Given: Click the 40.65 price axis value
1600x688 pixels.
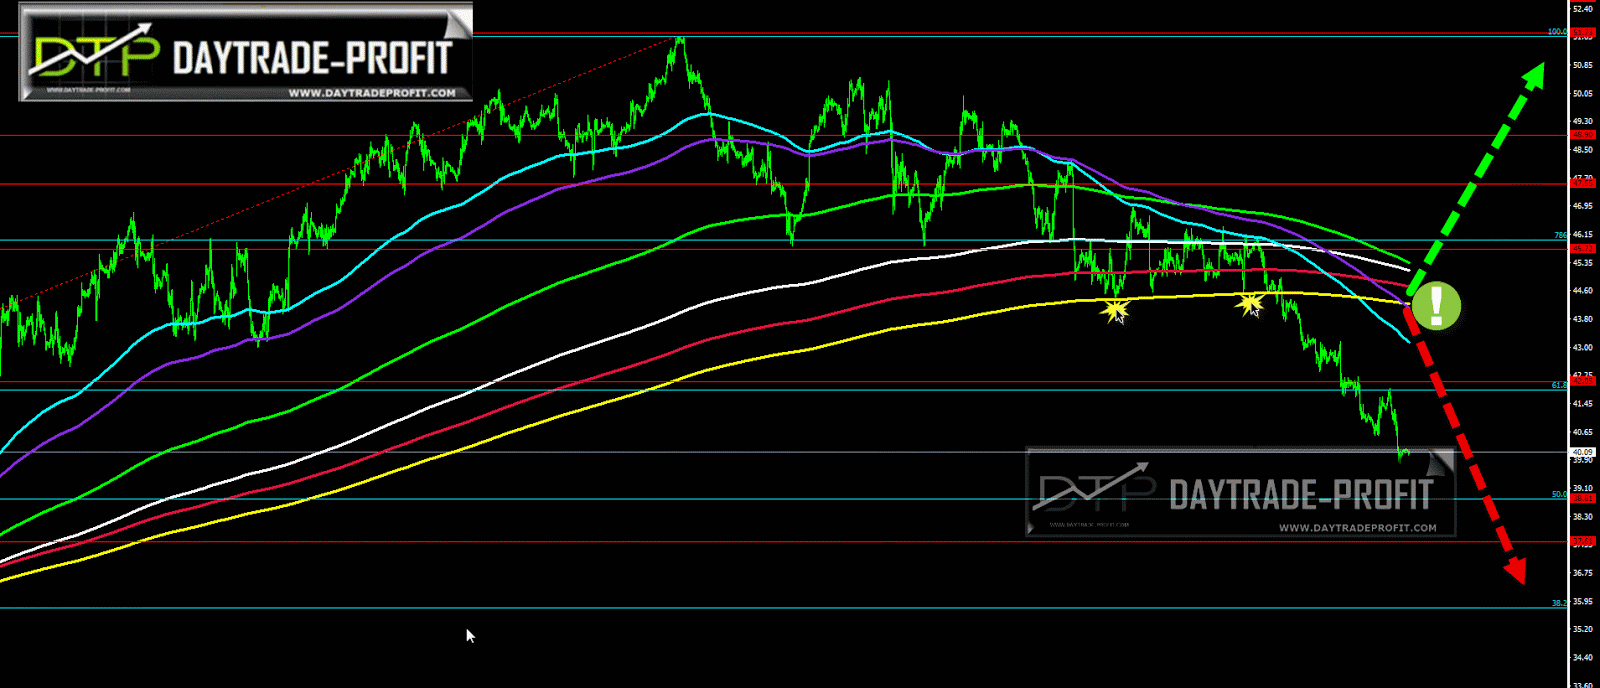Looking at the screenshot, I should 1583,432.
